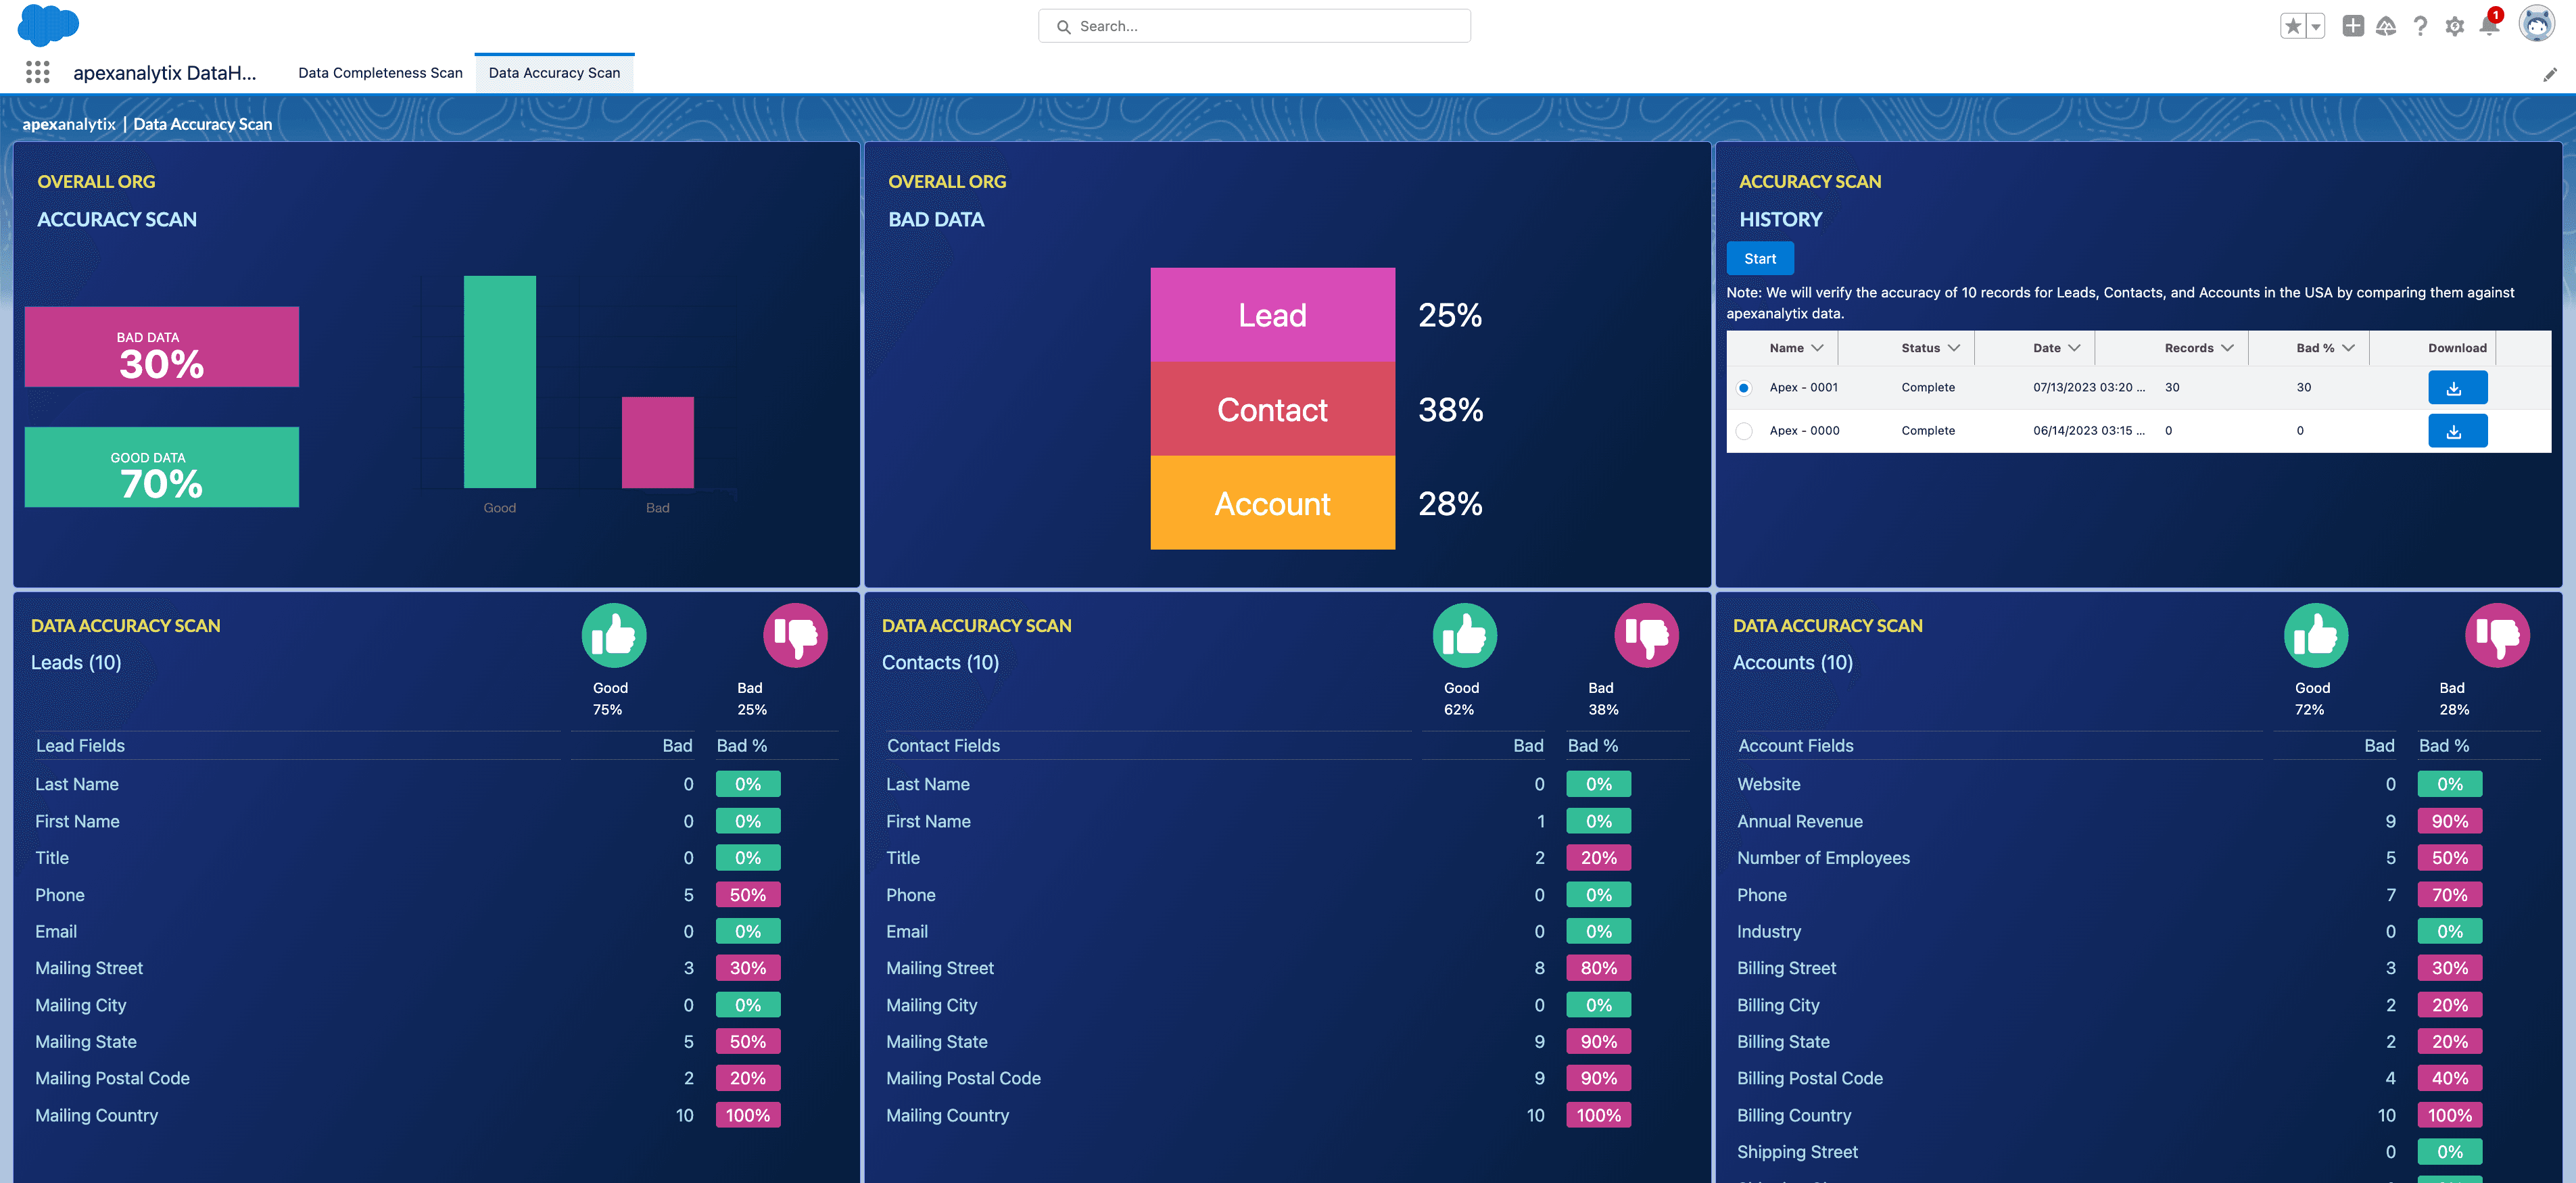Open the Records column dropdown chevron
Image resolution: width=2576 pixels, height=1183 pixels.
coord(2227,348)
